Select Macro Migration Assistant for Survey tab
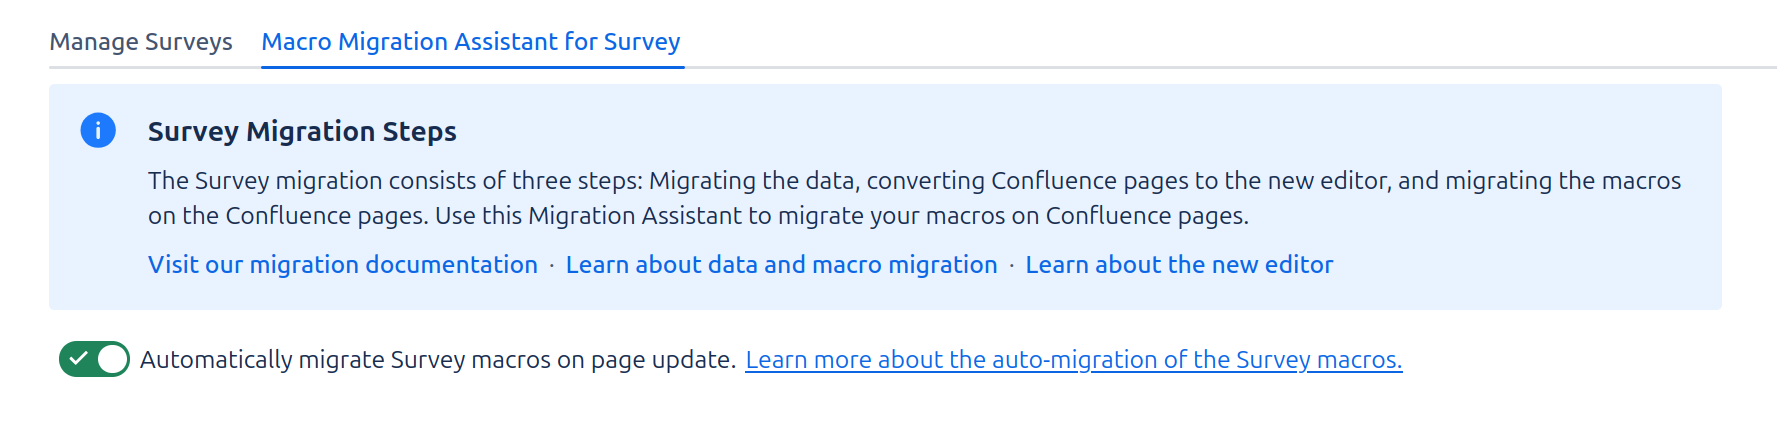The width and height of the screenshot is (1777, 439). pyautogui.click(x=471, y=42)
